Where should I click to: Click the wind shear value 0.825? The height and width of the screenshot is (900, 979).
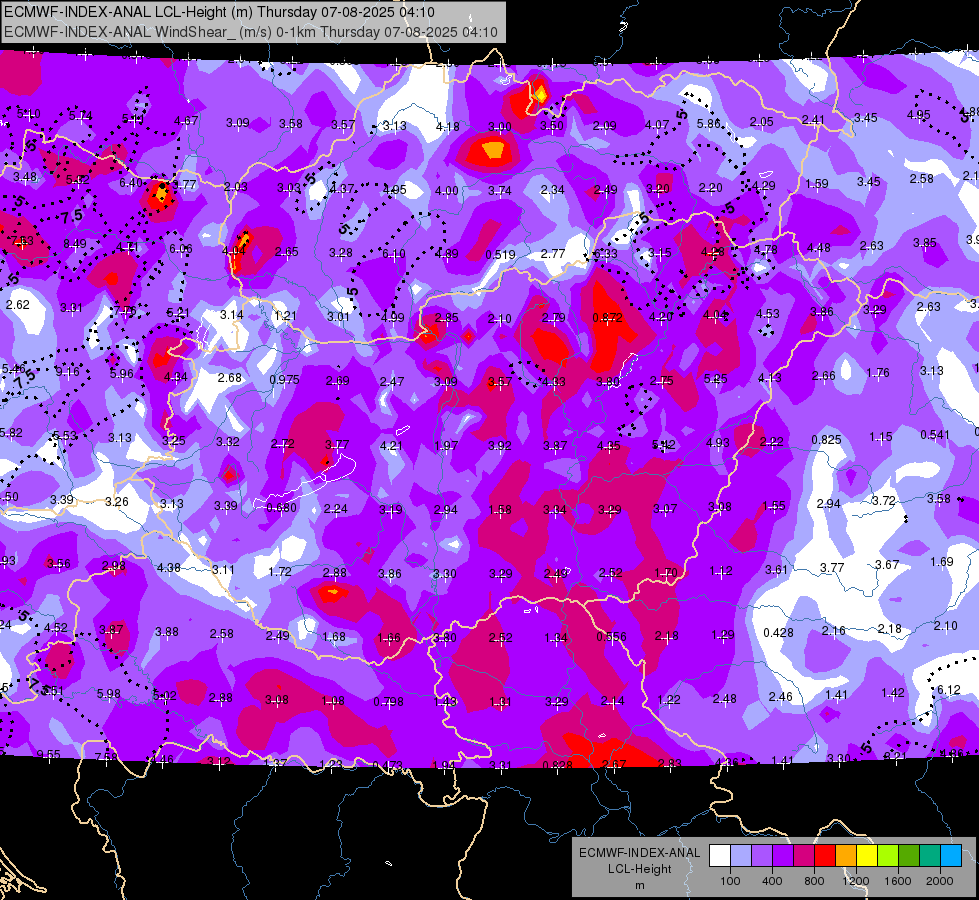[x=826, y=440]
